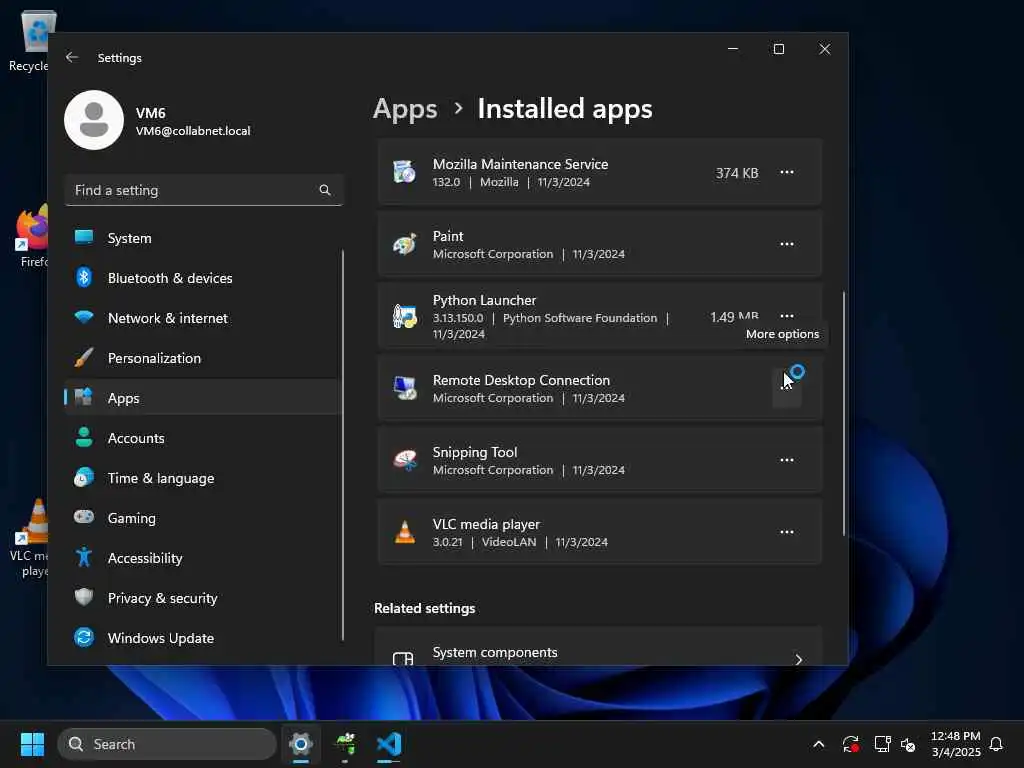
Task: Open more options for Mozilla Maintenance Service
Action: [x=787, y=172]
